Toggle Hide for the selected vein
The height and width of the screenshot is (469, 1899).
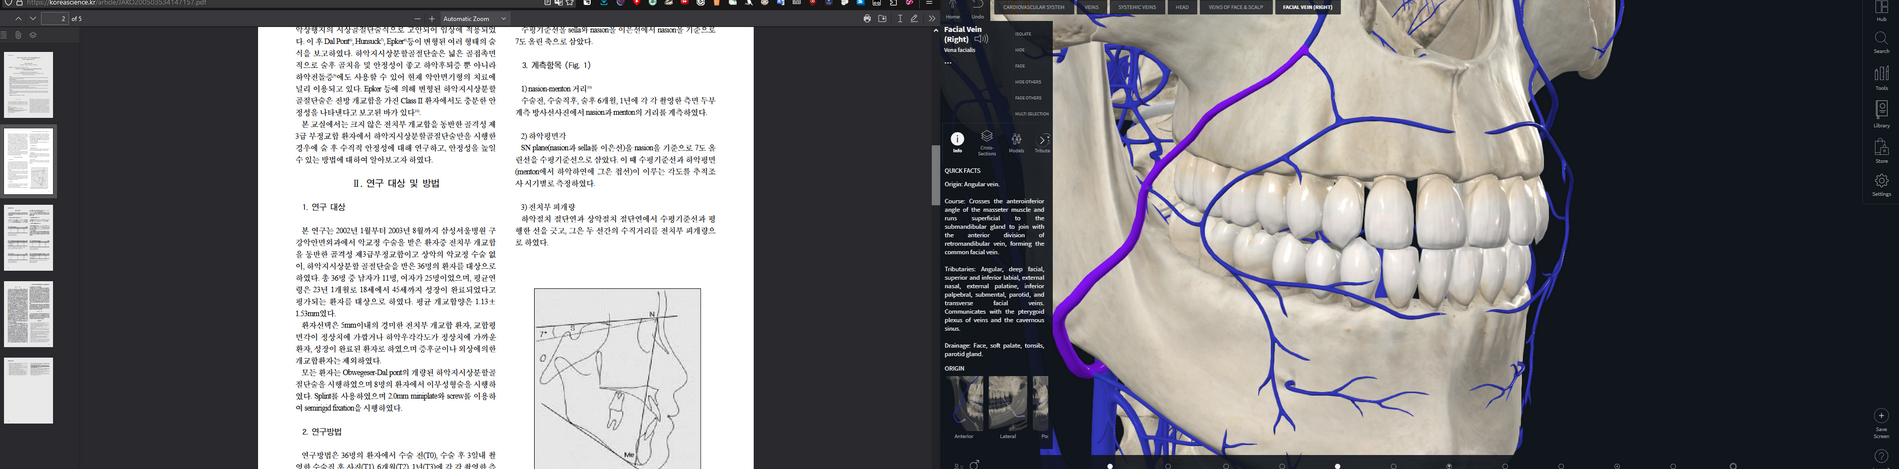(x=1020, y=50)
